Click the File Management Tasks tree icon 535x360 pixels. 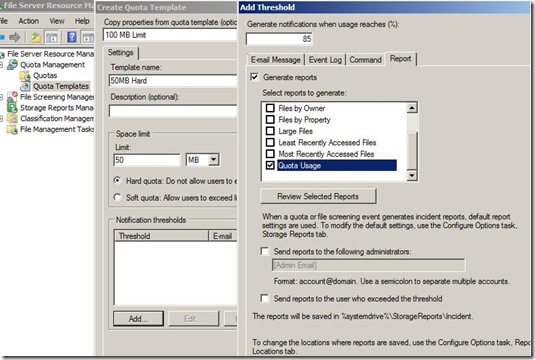tap(12, 129)
